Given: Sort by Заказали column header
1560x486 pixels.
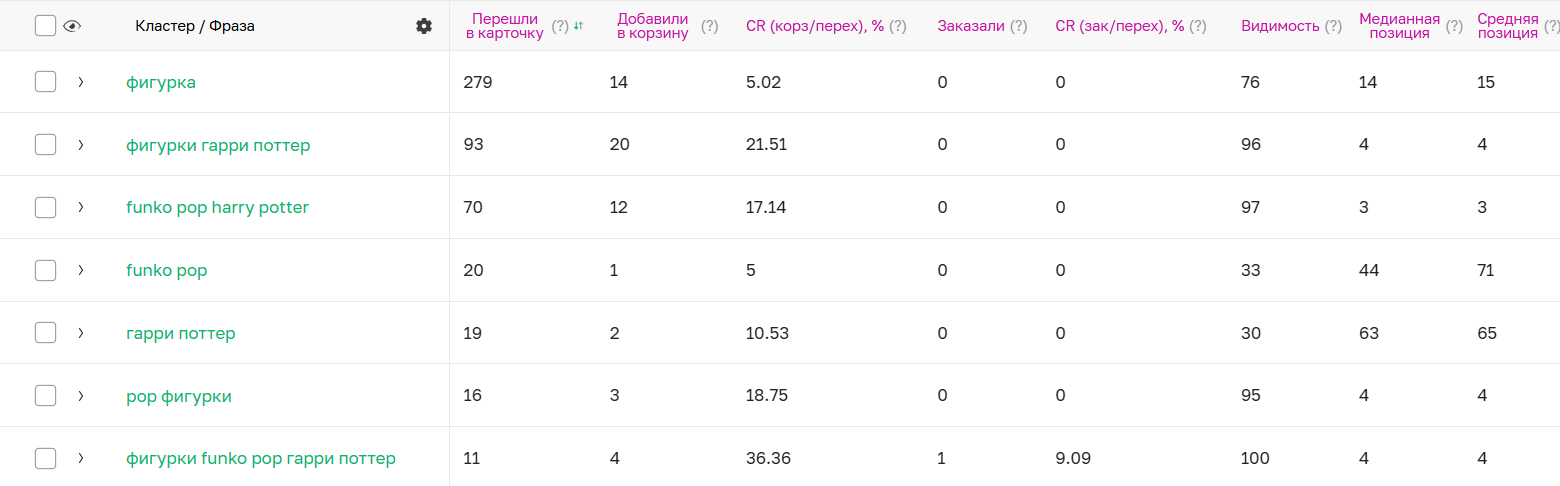Looking at the screenshot, I should [971, 26].
